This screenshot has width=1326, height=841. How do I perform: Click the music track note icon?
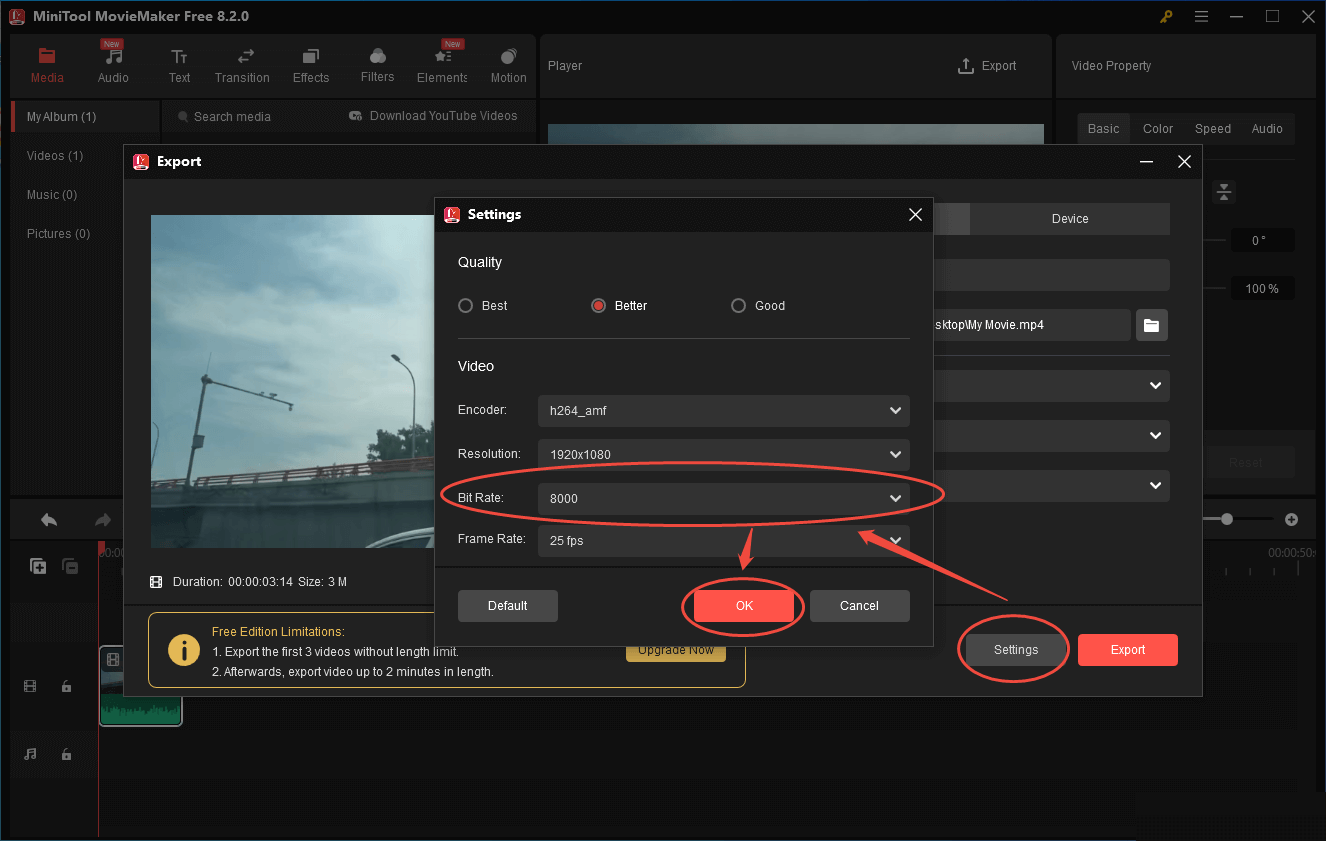[30, 754]
